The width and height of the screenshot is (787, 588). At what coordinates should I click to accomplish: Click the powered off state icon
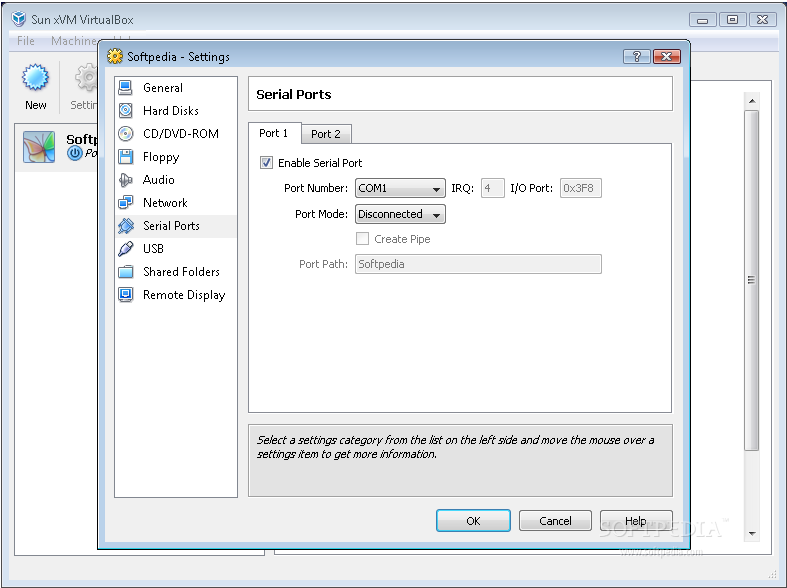(75, 153)
